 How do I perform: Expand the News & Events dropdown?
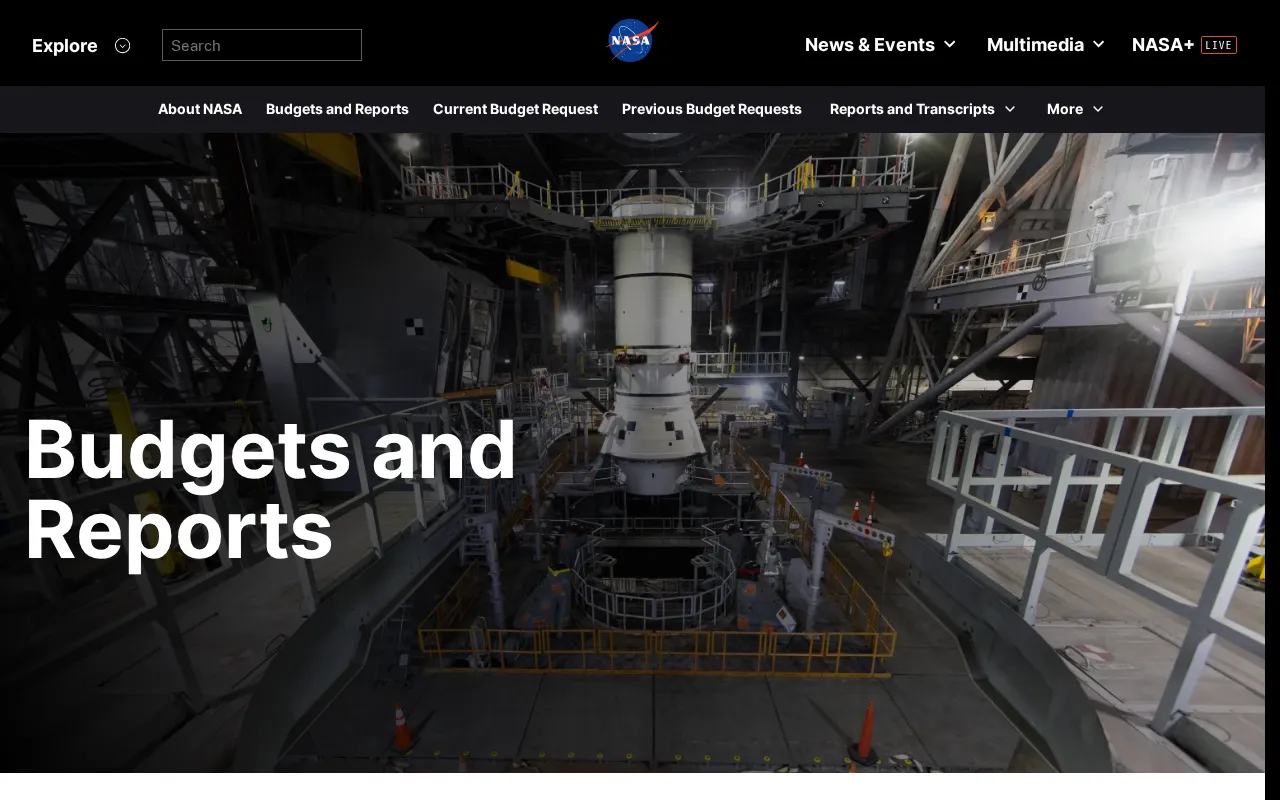pyautogui.click(x=880, y=45)
